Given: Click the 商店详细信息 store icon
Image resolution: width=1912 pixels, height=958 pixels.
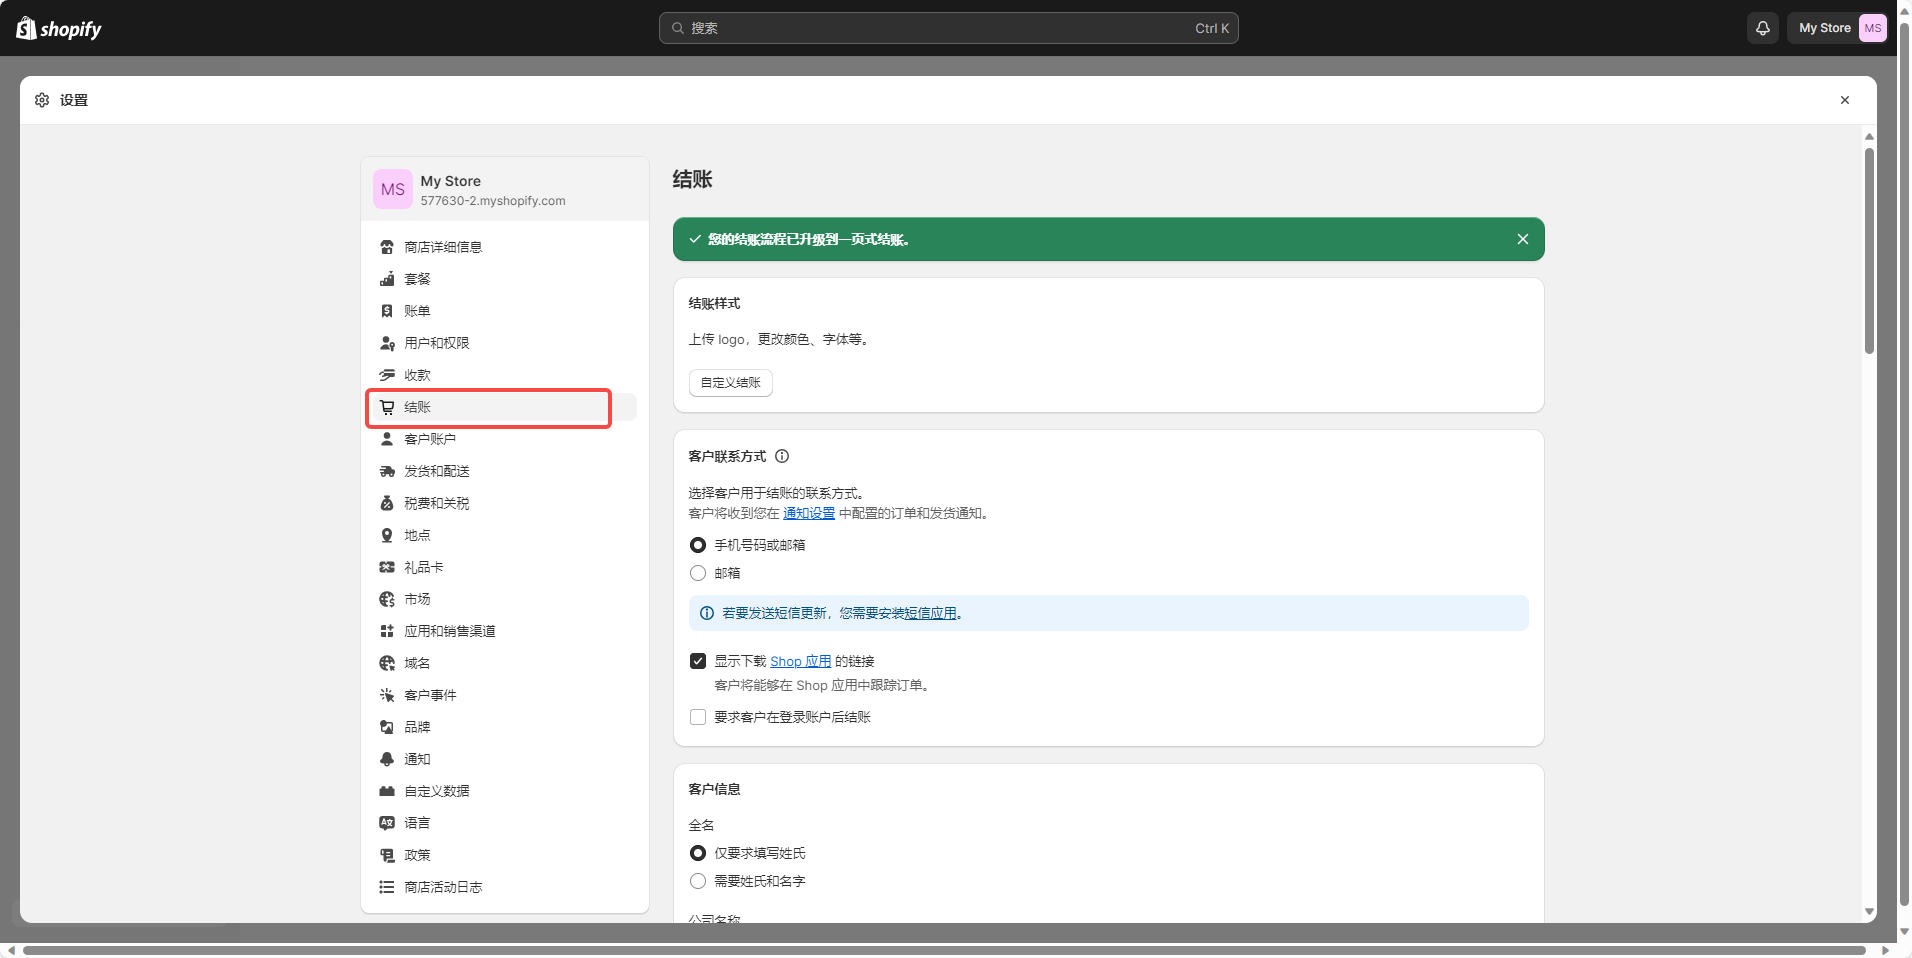Looking at the screenshot, I should click(387, 247).
